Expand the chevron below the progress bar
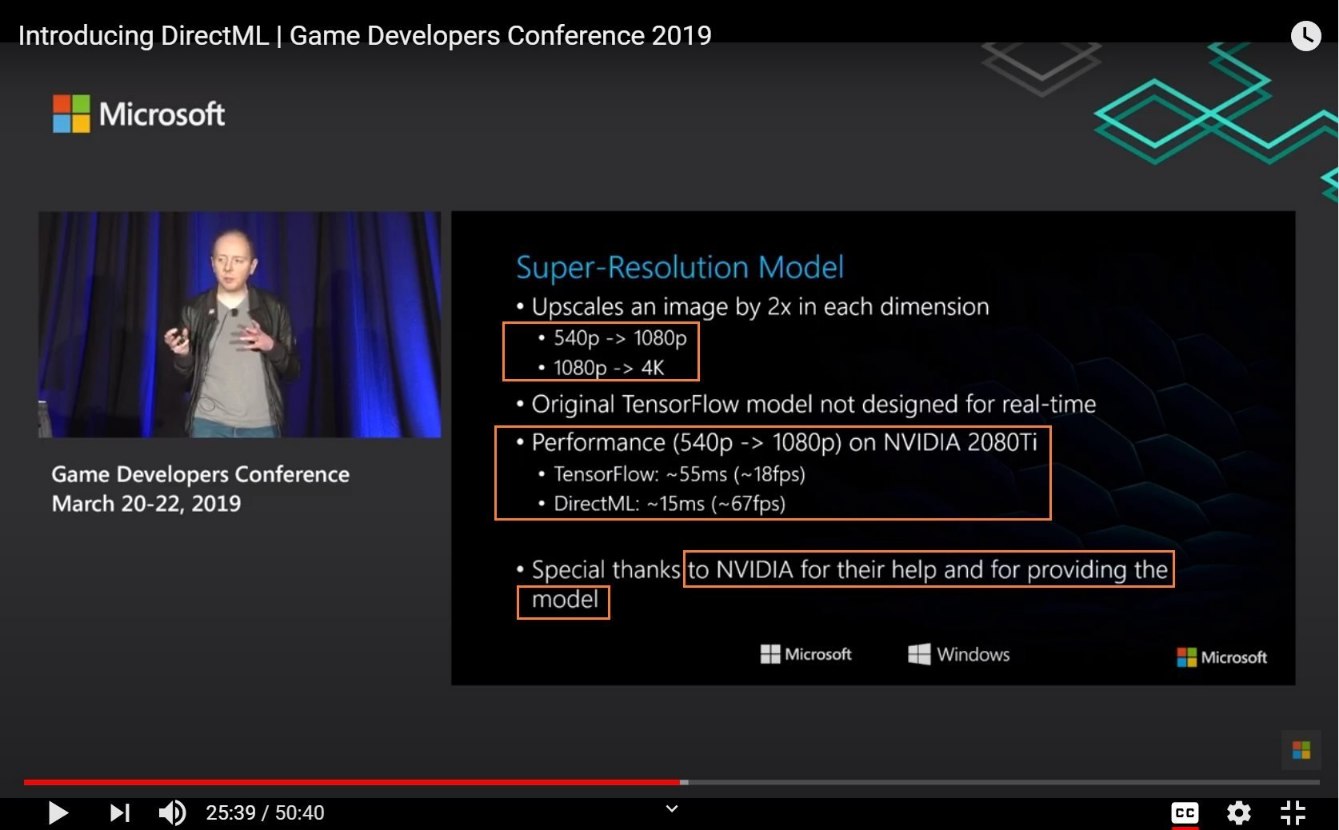Image resolution: width=1339 pixels, height=830 pixels. (x=672, y=808)
